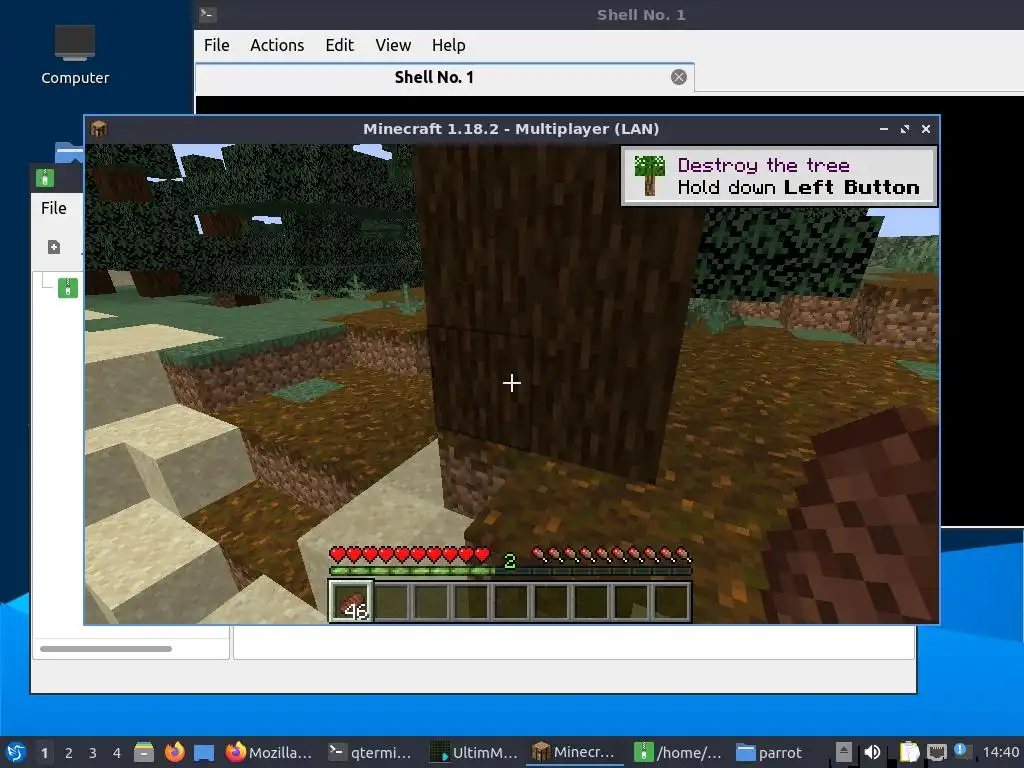Open Edit menu in the terminal
This screenshot has width=1024, height=768.
(339, 45)
